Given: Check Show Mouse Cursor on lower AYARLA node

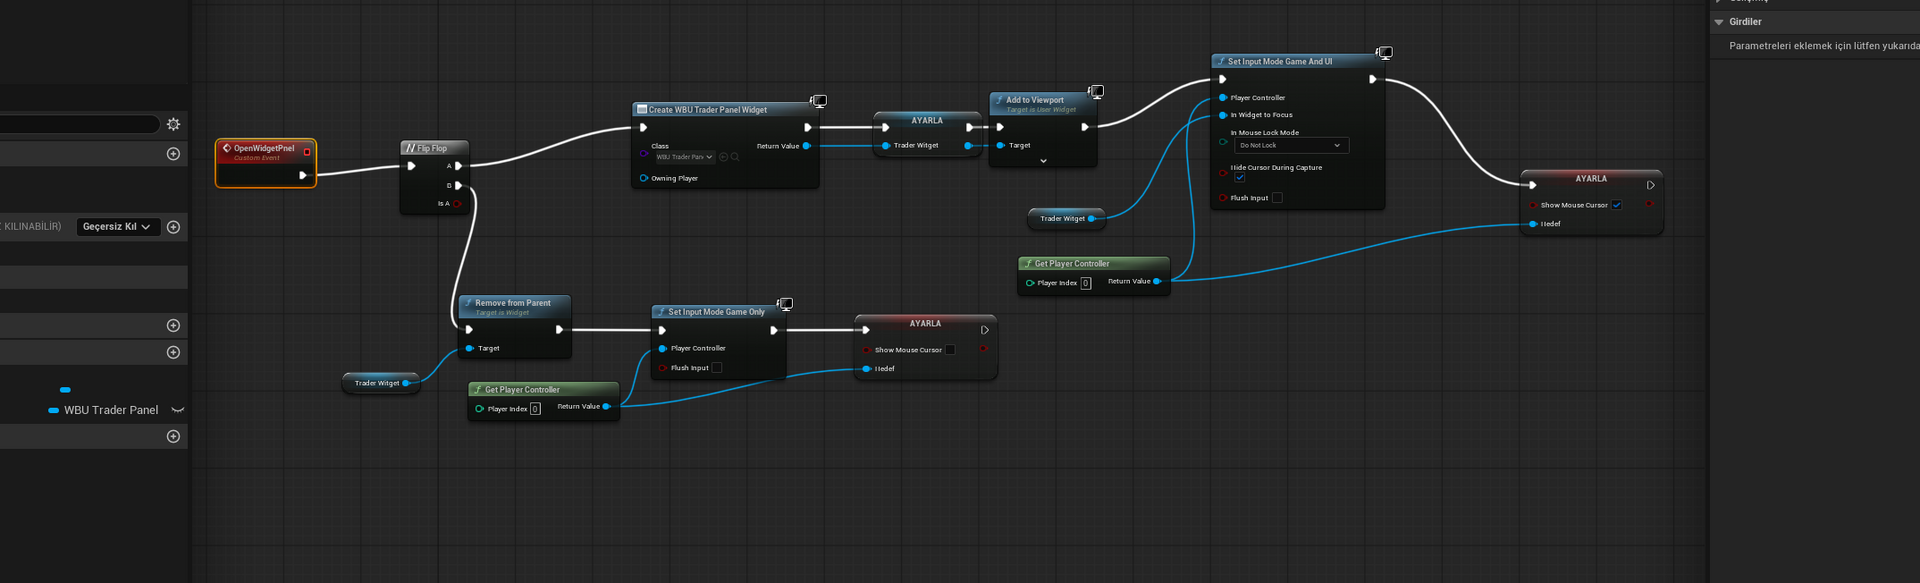Looking at the screenshot, I should 950,350.
